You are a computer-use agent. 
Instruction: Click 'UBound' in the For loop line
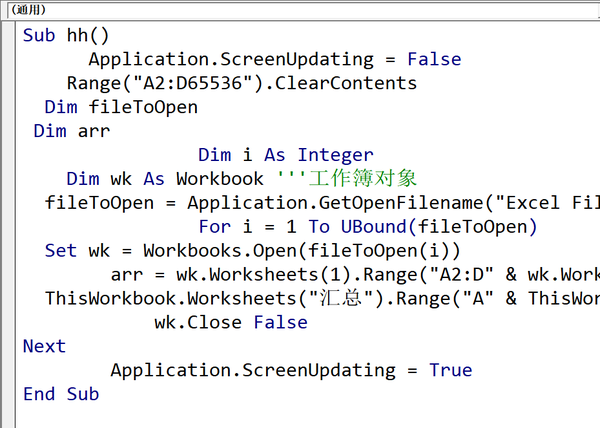(373, 226)
